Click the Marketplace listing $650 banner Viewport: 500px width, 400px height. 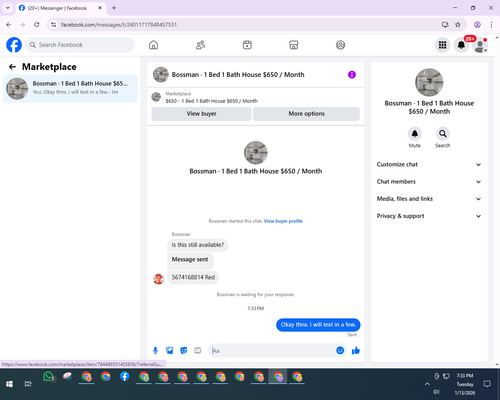[x=255, y=97]
